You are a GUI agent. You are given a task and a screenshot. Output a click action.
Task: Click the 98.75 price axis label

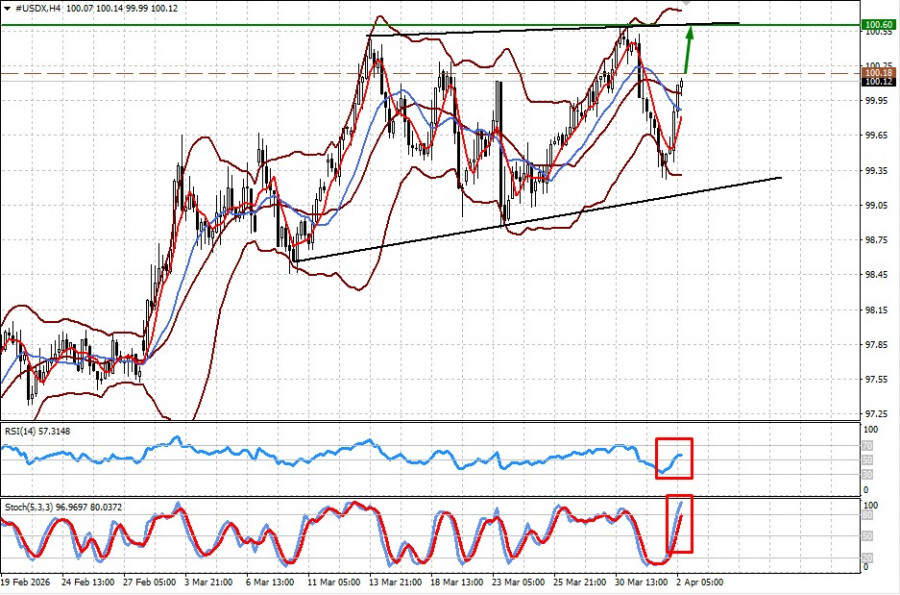[877, 240]
